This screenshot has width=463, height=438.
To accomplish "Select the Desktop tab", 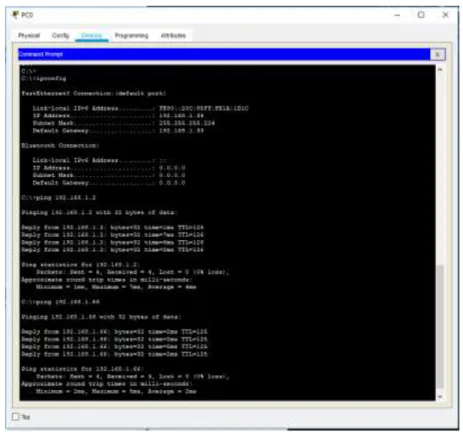I will 92,35.
